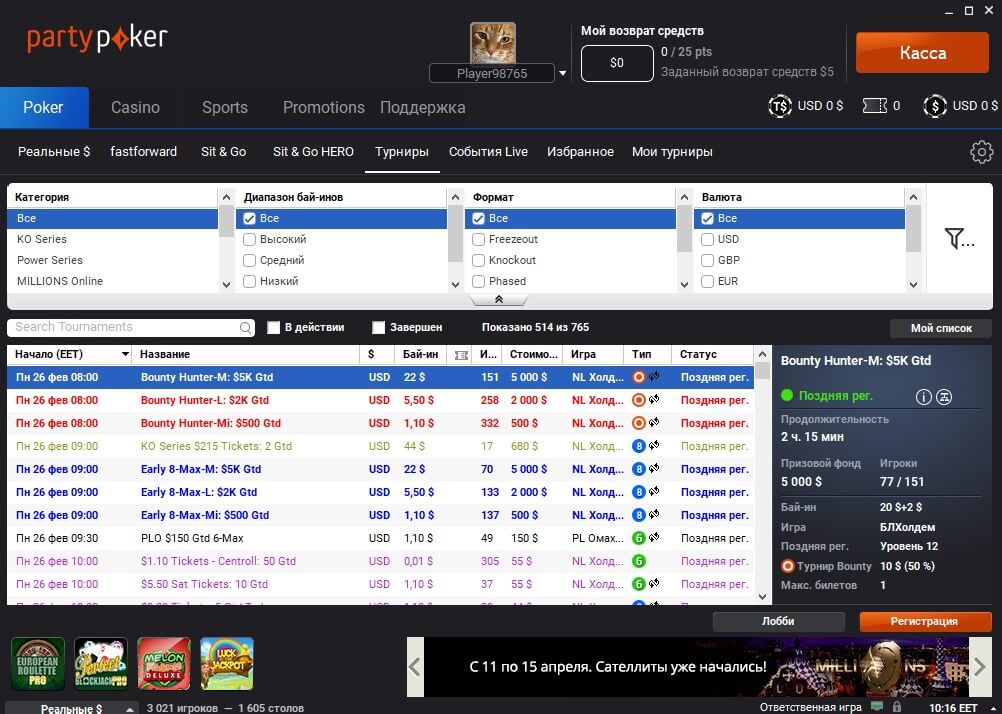Open the 'Лобби' button
The height and width of the screenshot is (714, 1002).
pos(778,621)
